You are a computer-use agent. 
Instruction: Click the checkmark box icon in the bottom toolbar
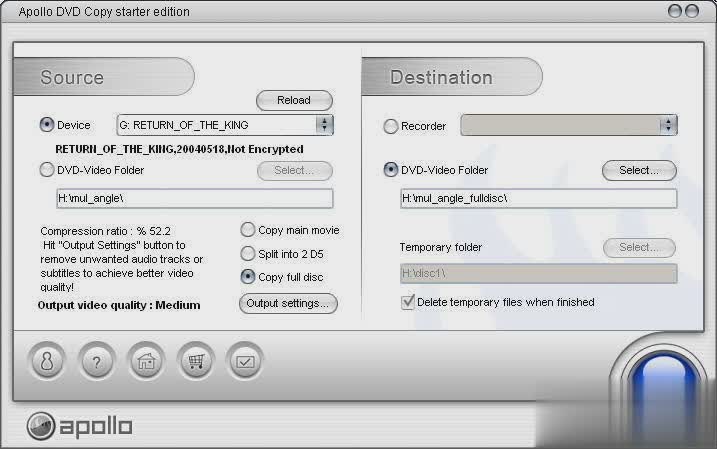pos(245,361)
